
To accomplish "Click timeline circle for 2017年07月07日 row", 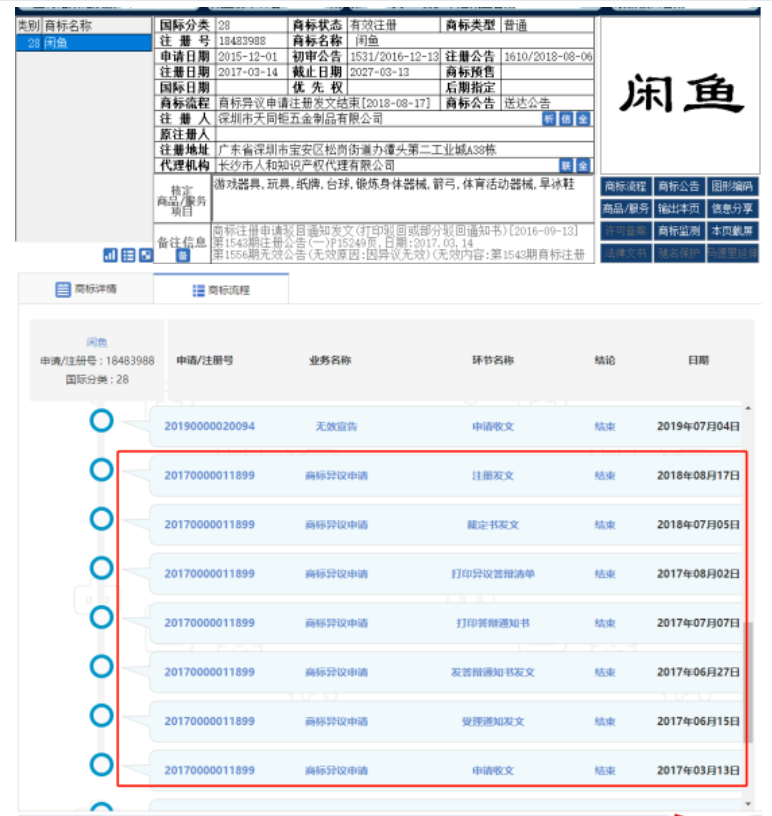I will tap(102, 617).
